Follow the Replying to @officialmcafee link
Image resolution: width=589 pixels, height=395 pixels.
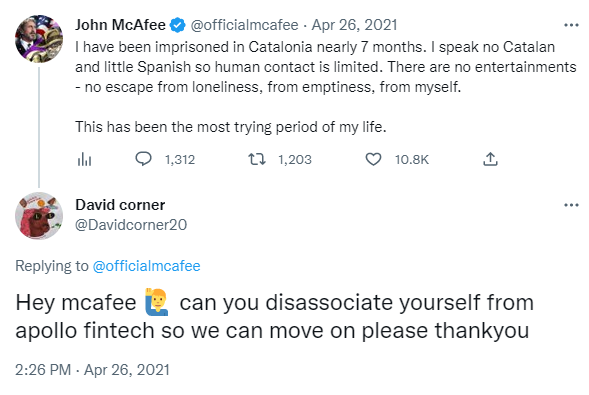point(146,266)
